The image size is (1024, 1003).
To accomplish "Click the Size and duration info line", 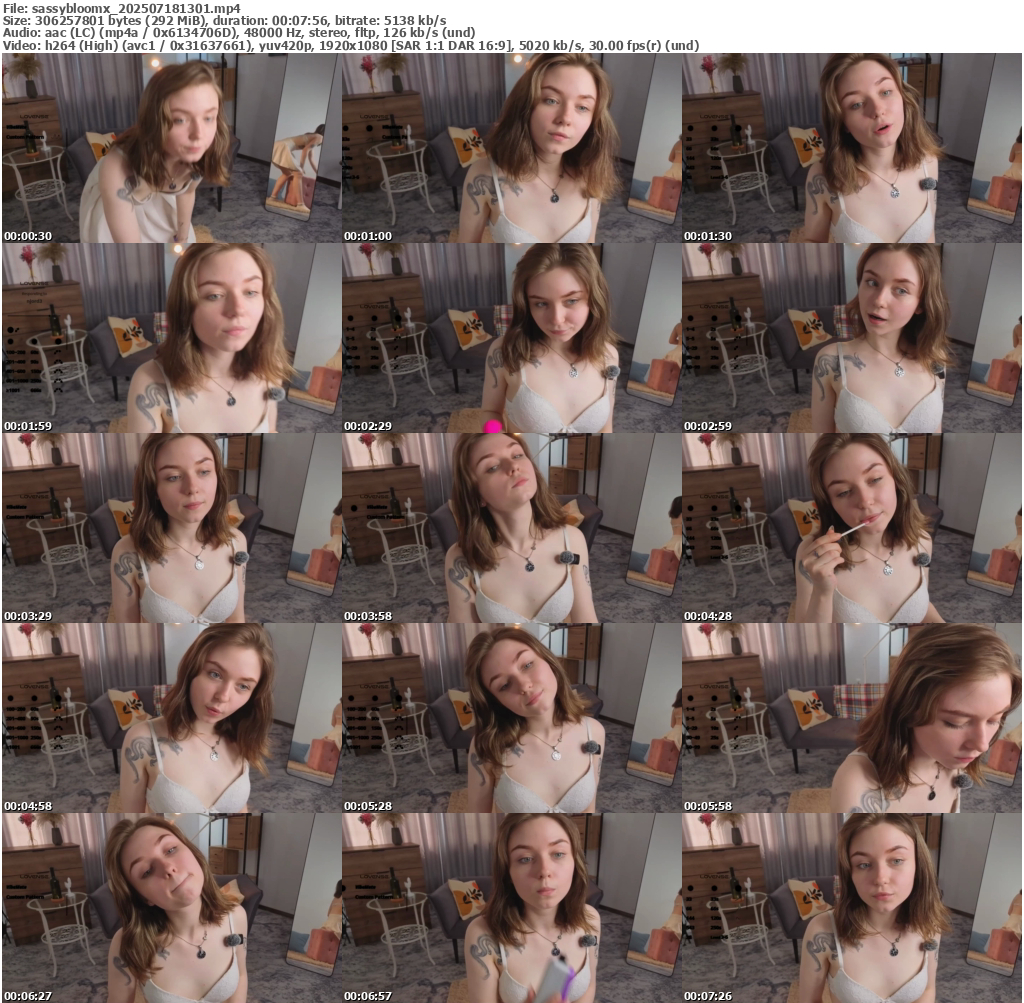I will point(225,20).
